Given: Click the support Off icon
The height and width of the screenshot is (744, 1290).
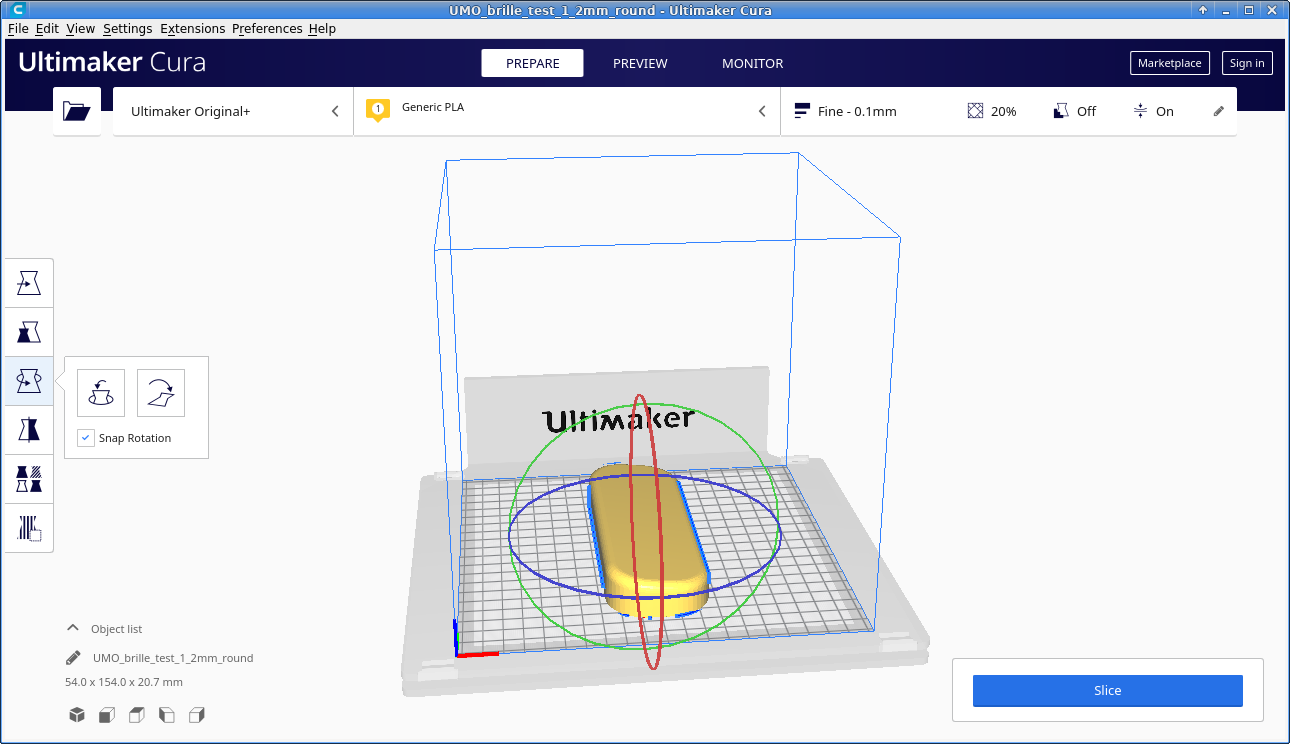Looking at the screenshot, I should coord(1062,111).
